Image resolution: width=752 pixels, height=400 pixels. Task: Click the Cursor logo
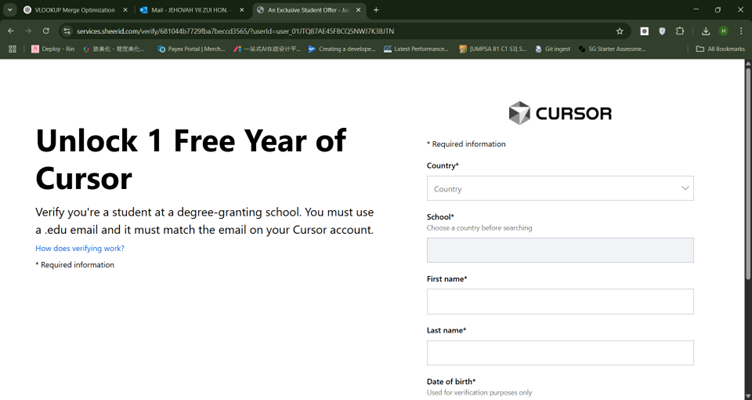click(x=560, y=113)
